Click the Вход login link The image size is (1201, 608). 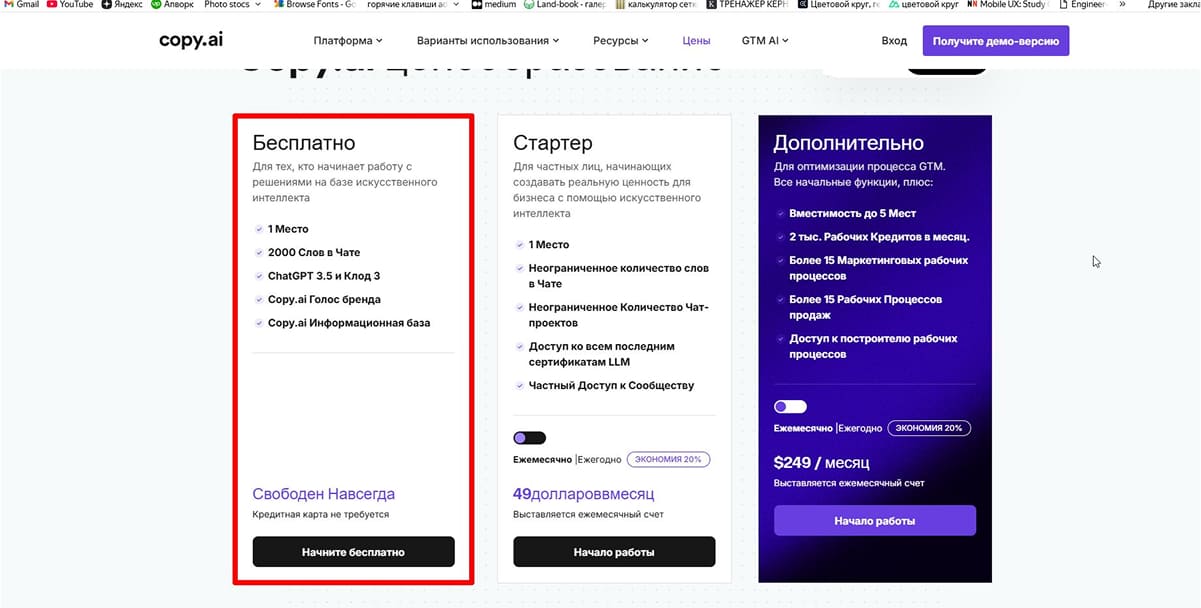tap(894, 41)
